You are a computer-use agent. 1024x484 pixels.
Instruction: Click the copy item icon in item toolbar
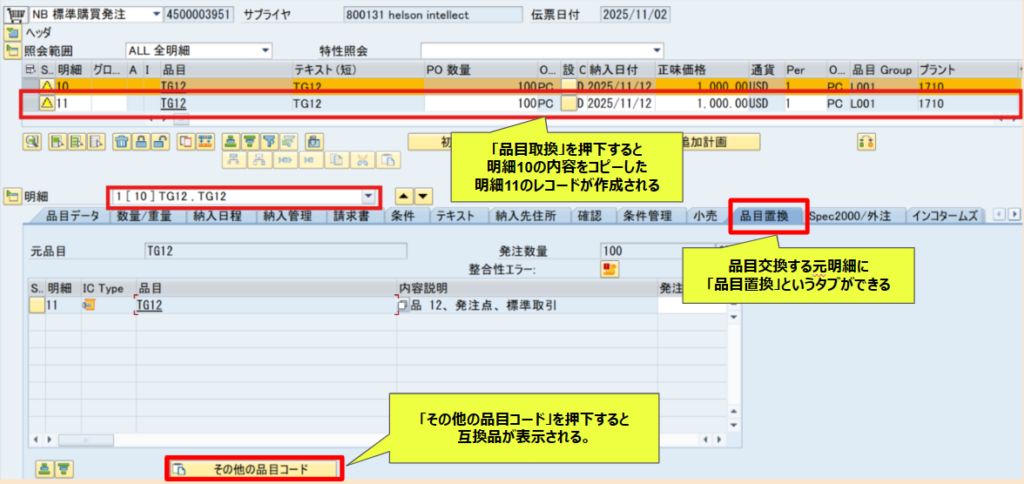click(x=186, y=142)
